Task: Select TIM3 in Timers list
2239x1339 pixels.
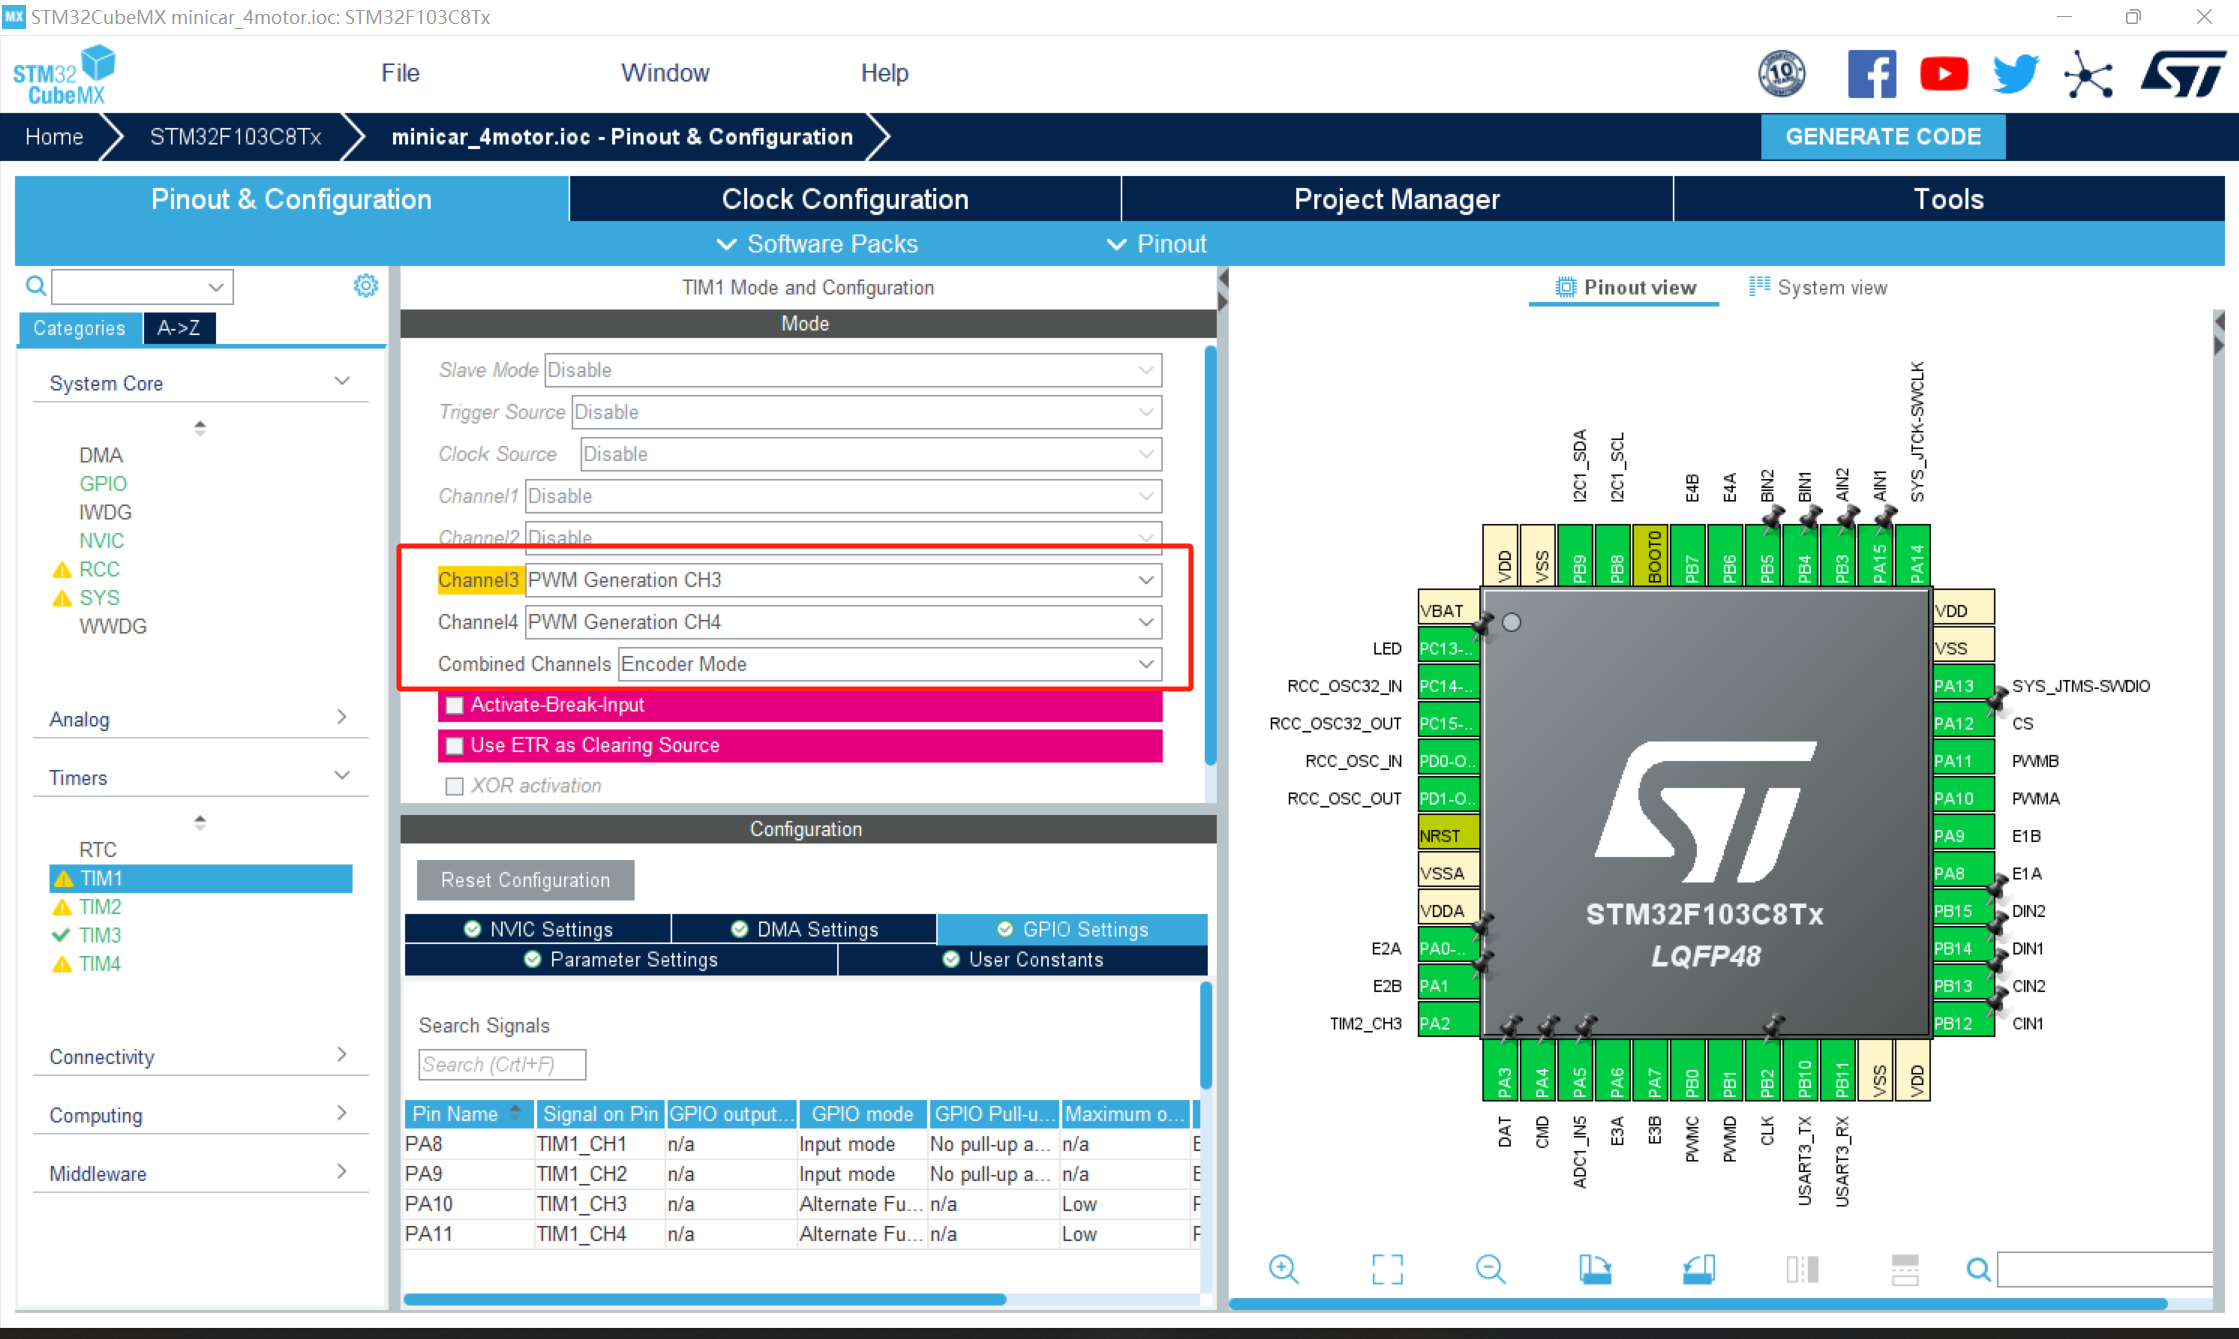Action: click(100, 935)
